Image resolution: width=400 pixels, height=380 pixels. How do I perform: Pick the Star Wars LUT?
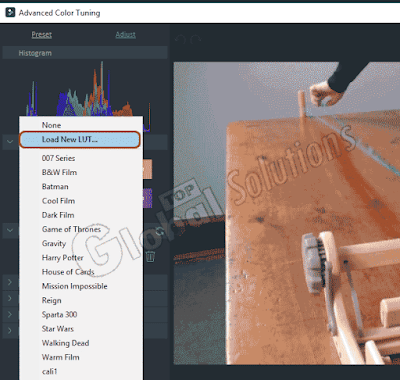point(81,329)
